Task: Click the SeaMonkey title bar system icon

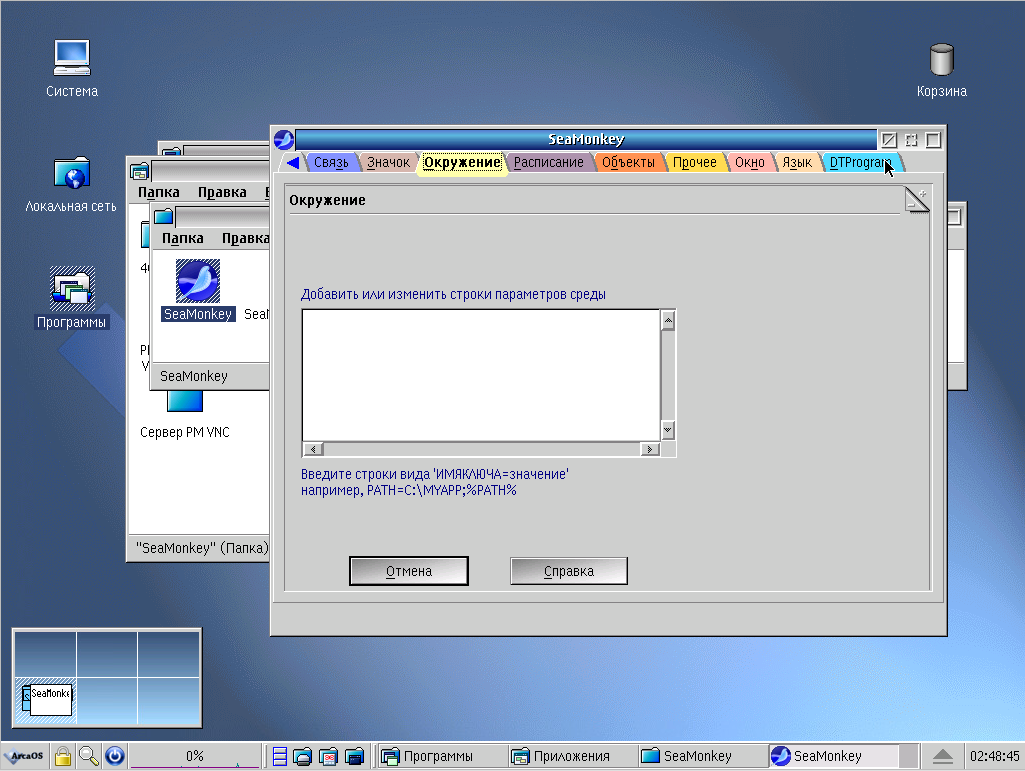Action: click(x=284, y=139)
